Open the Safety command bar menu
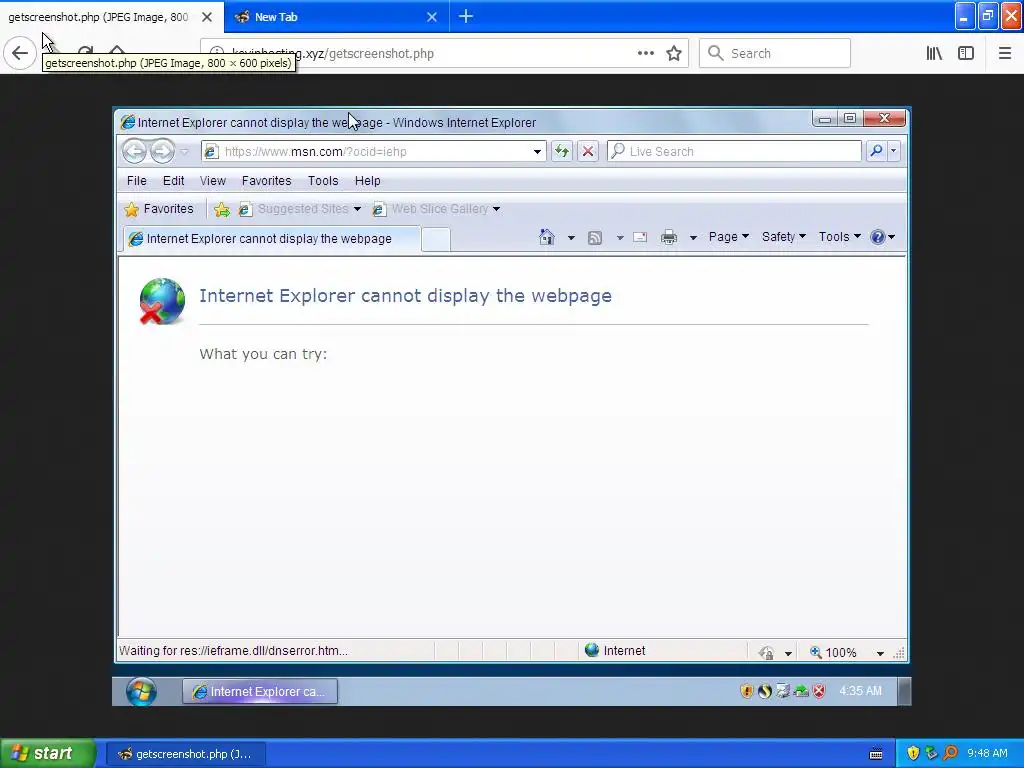Screen dimensions: 1024x768 [784, 237]
